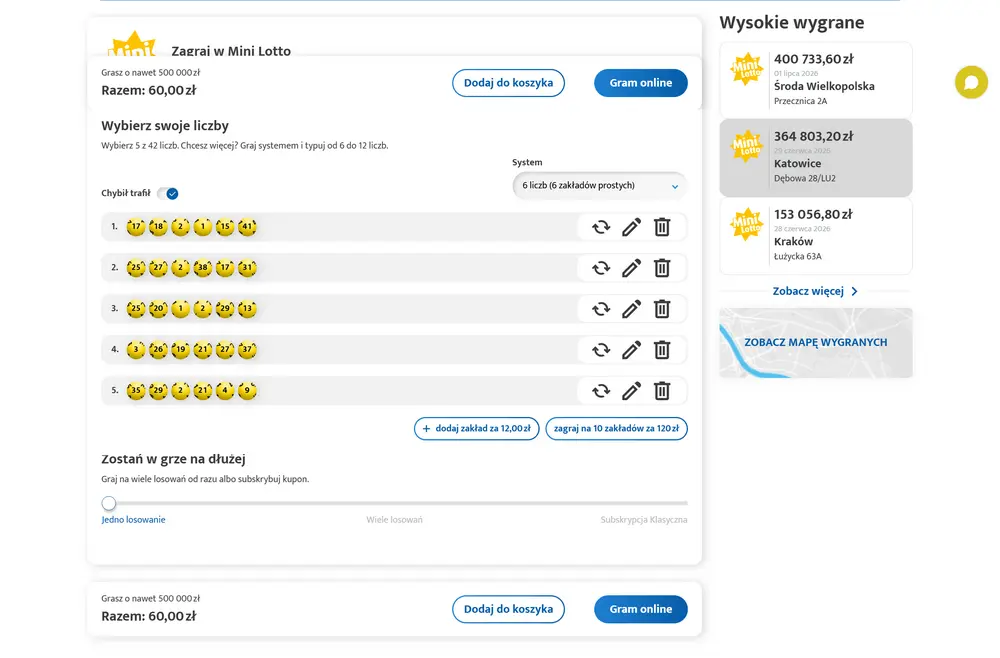Edit numbers of bet 1
Screen dimensions: 1000x658
[631, 227]
